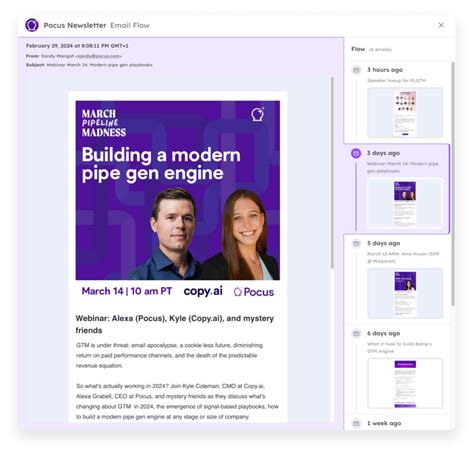Click the sender email address link

tap(99, 56)
